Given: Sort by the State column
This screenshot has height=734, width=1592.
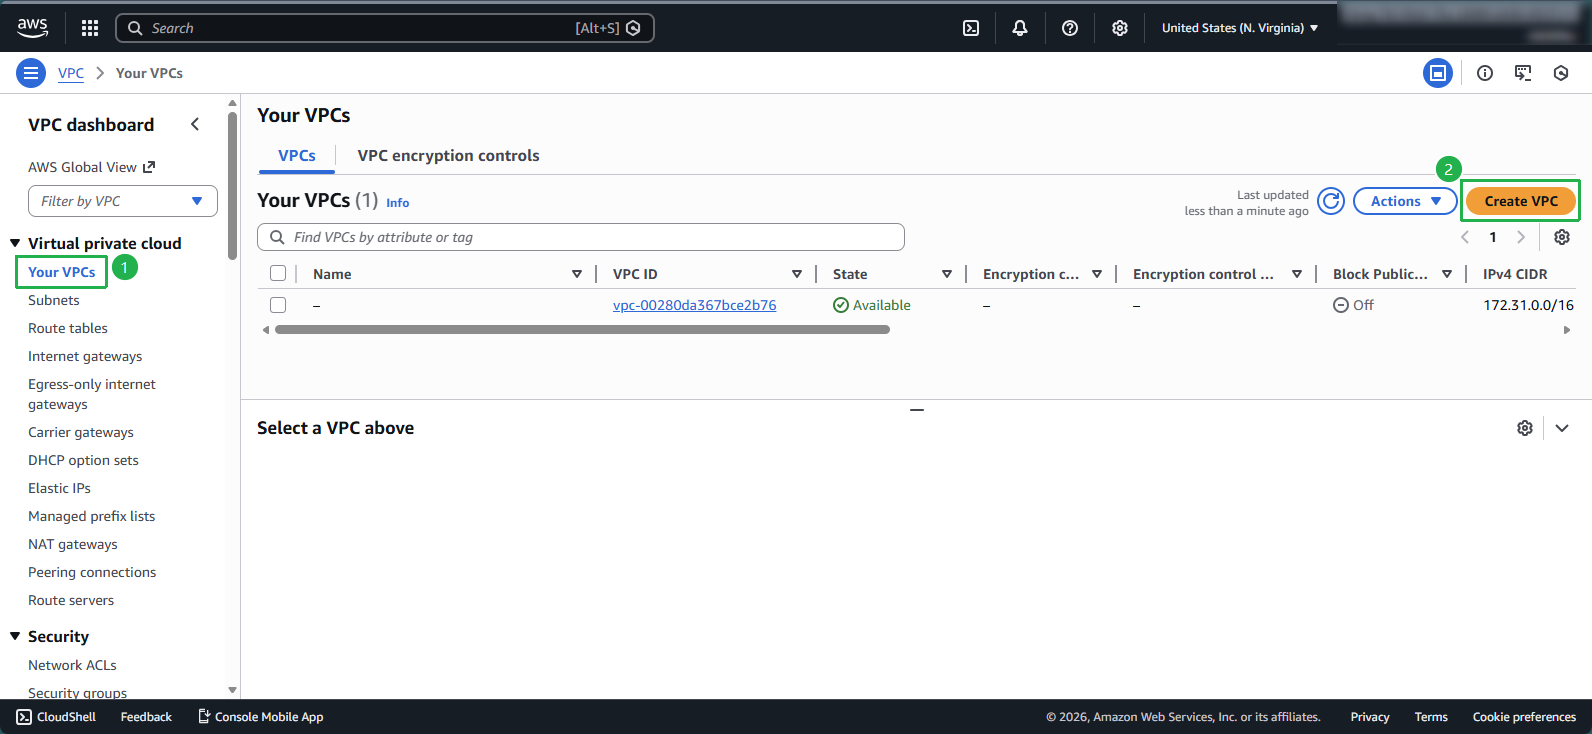Looking at the screenshot, I should click(x=947, y=274).
